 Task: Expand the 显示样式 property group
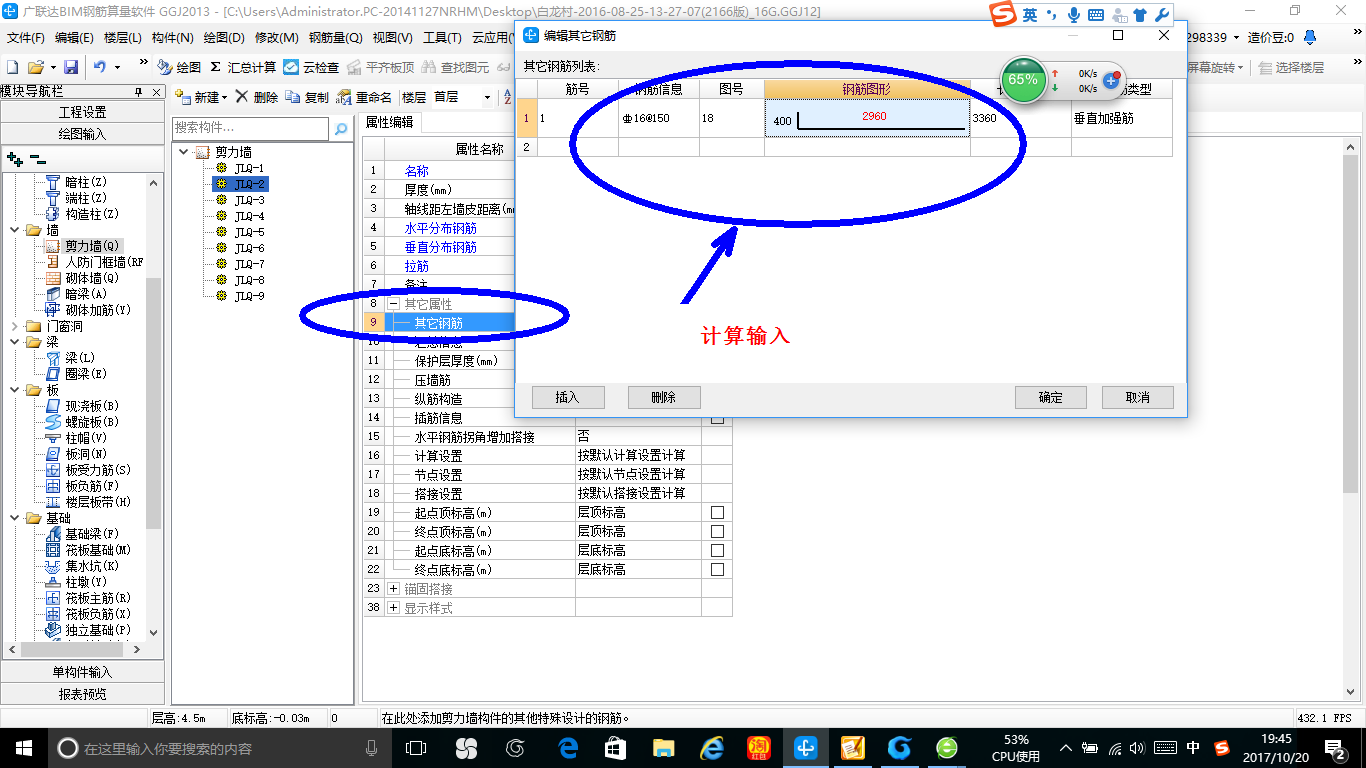(394, 608)
